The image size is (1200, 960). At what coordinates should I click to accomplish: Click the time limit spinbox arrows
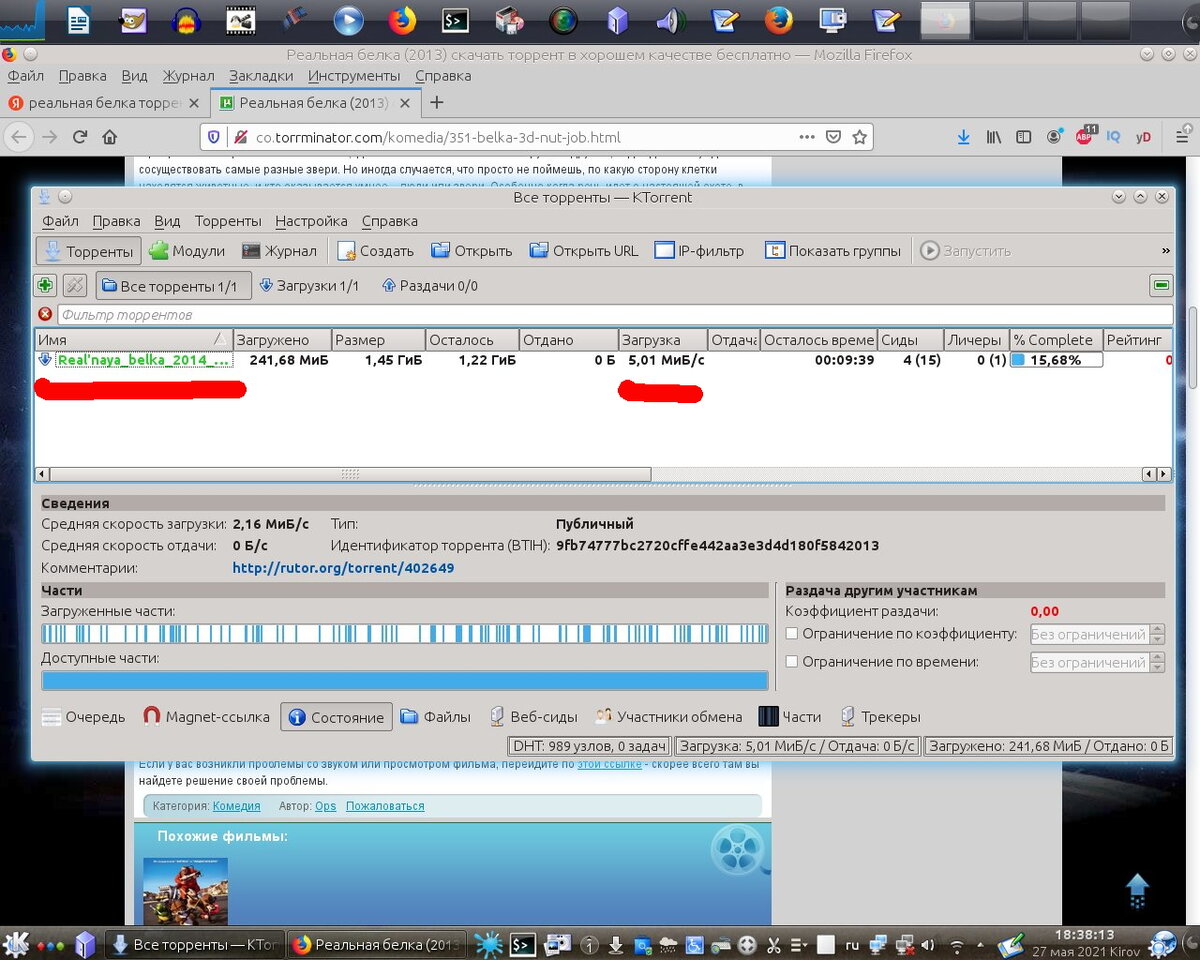[x=1158, y=662]
